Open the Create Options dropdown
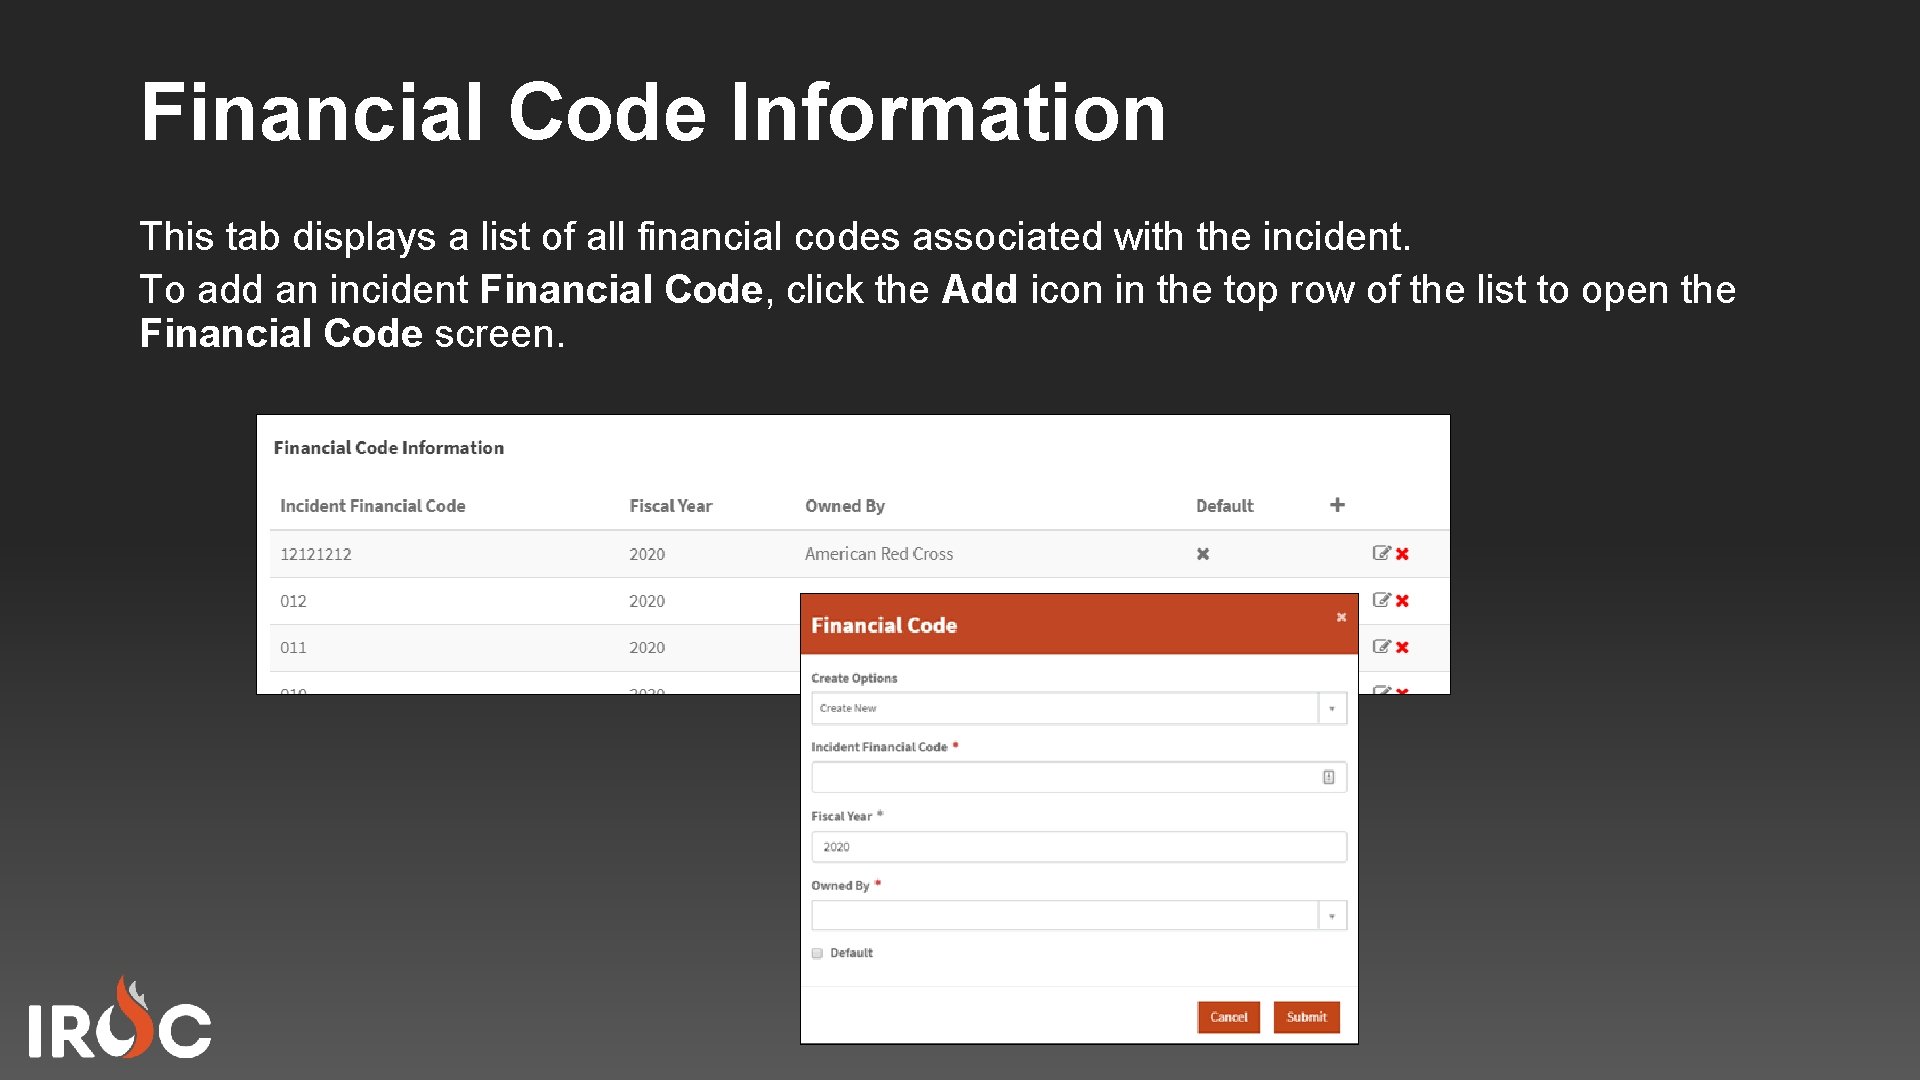 1331,708
